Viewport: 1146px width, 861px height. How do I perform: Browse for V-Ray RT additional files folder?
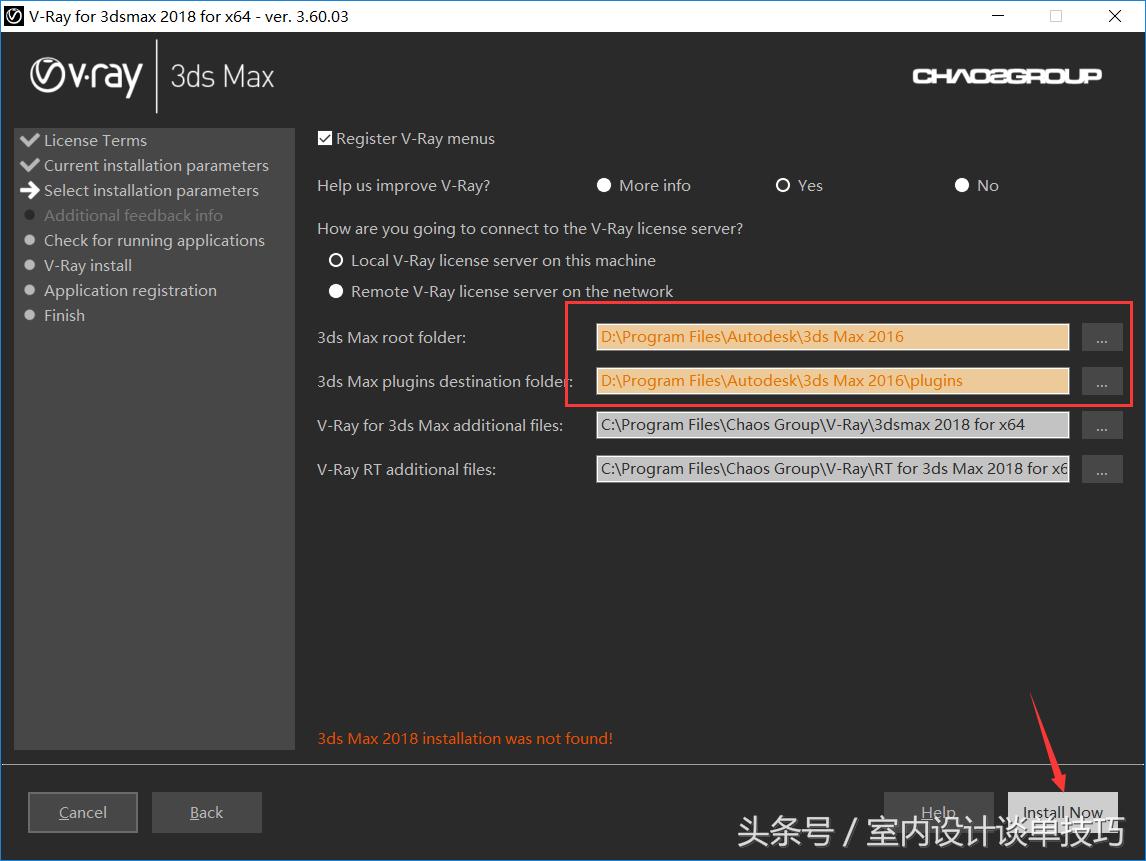point(1102,469)
